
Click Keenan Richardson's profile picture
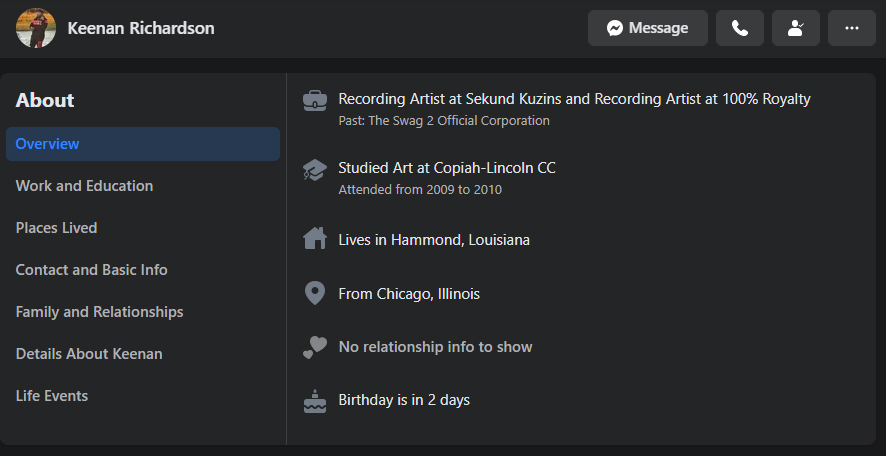tap(36, 28)
